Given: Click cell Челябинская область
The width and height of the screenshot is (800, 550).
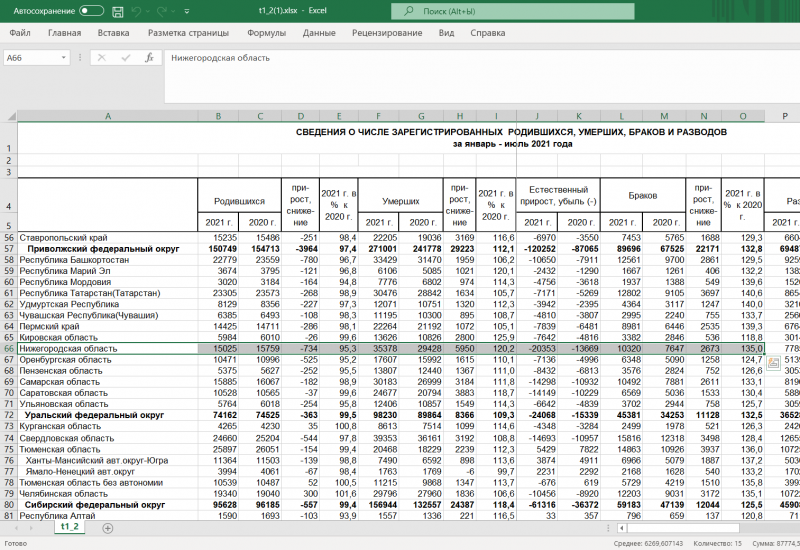Looking at the screenshot, I should coord(108,494).
